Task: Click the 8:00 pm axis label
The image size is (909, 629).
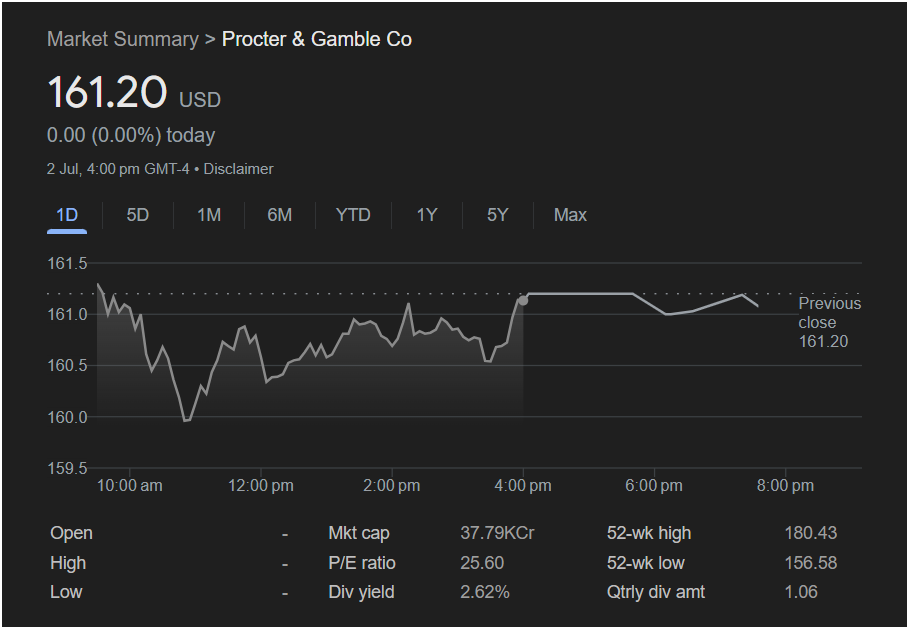Action: (x=785, y=485)
